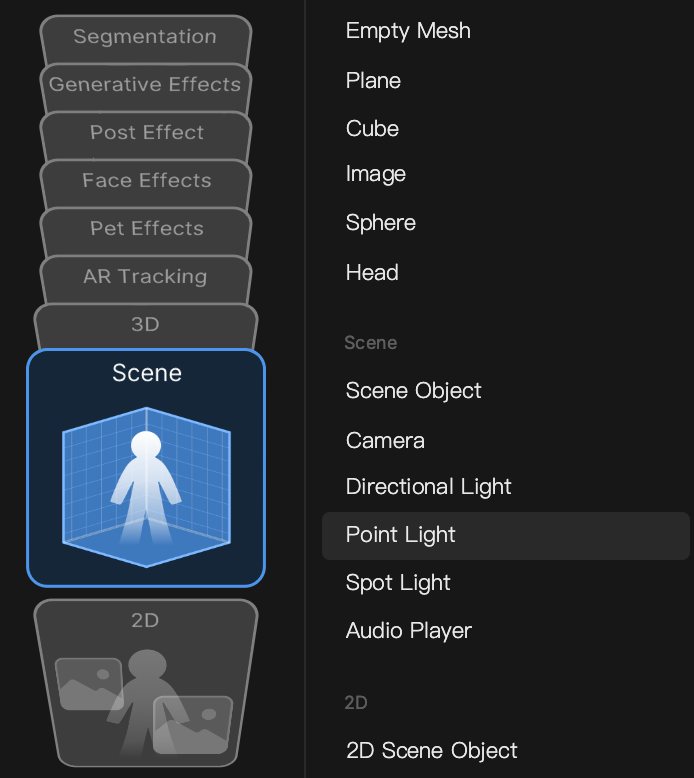Add a Cube object
The height and width of the screenshot is (778, 694).
click(372, 129)
